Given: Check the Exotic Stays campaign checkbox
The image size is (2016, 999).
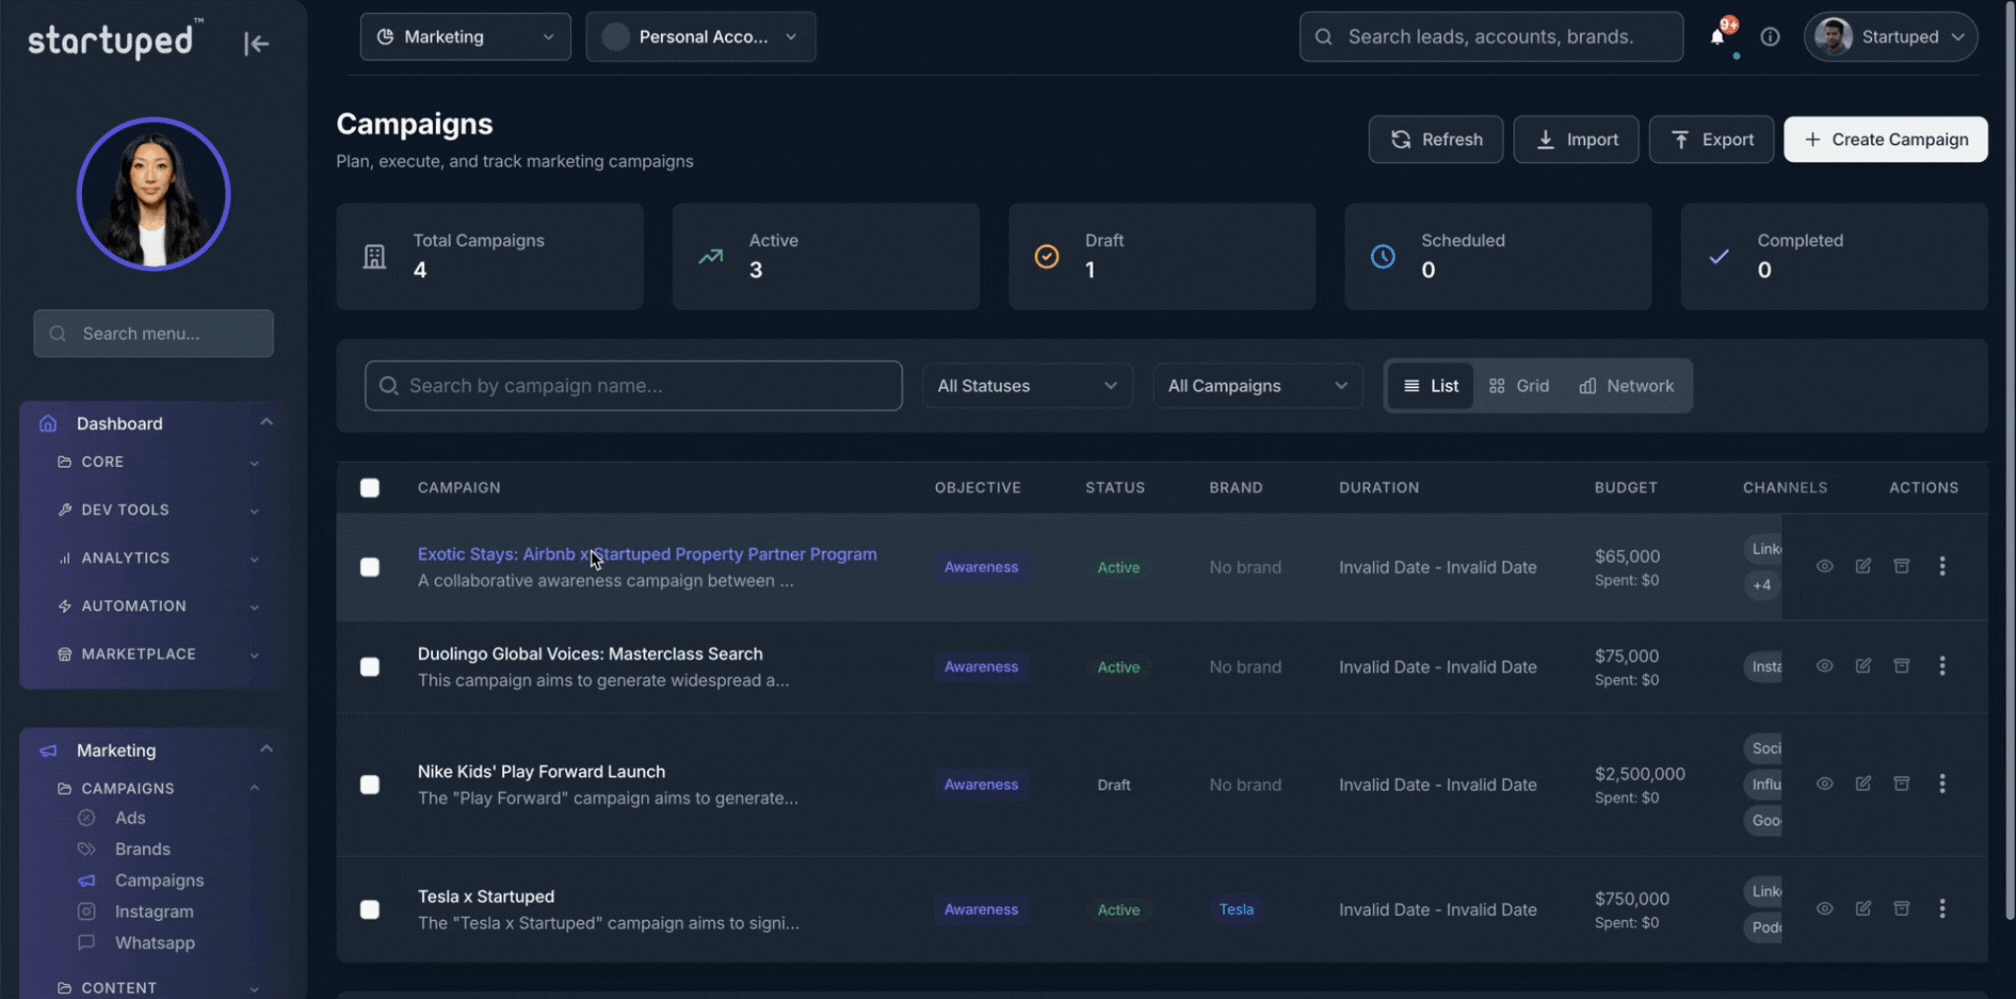Looking at the screenshot, I should [370, 567].
